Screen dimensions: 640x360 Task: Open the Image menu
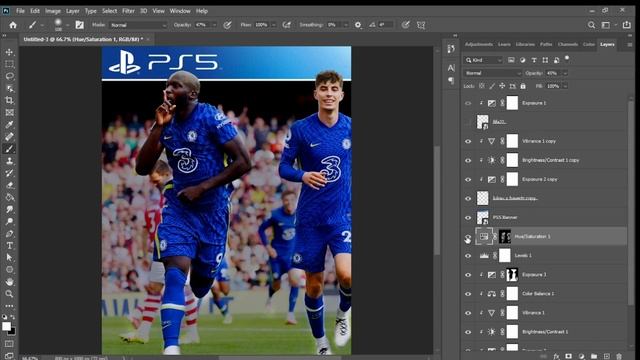click(53, 11)
